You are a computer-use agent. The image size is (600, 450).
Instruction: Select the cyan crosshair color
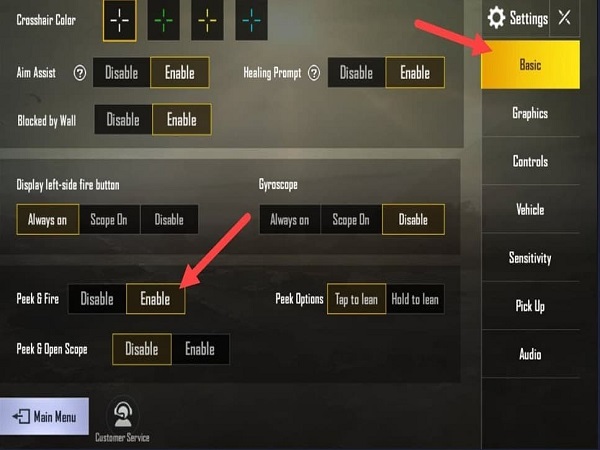click(x=251, y=20)
